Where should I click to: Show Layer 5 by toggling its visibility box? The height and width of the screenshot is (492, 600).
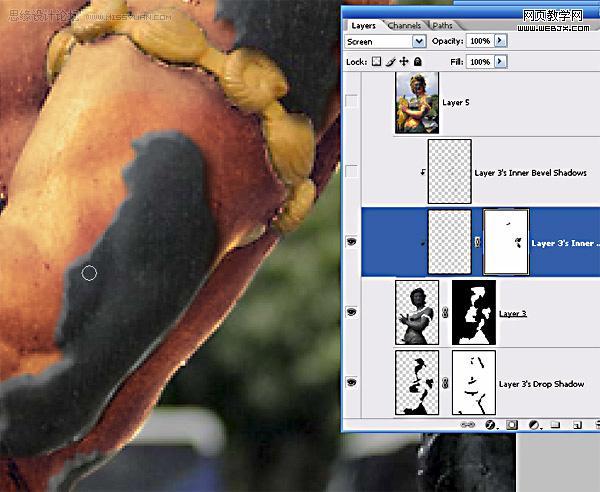pos(351,102)
